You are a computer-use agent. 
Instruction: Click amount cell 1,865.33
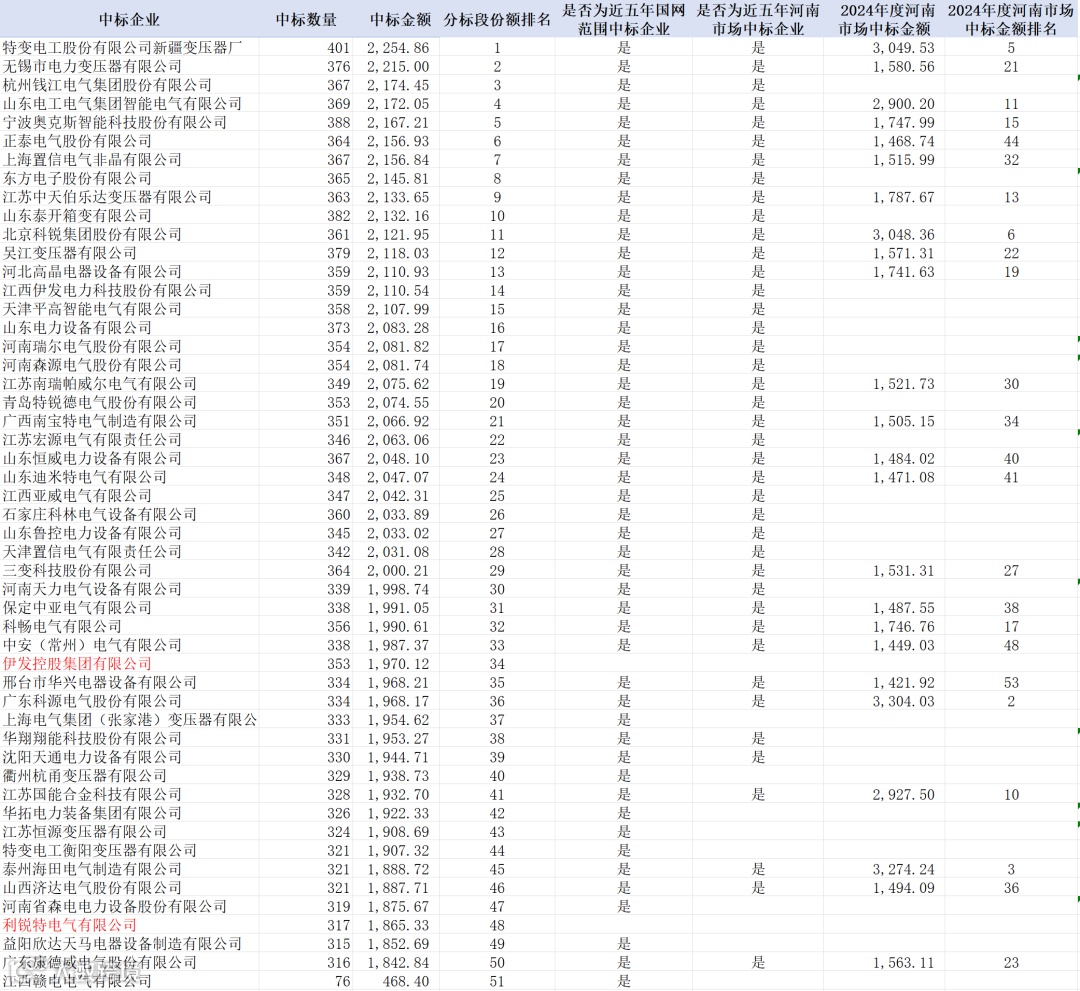(x=397, y=926)
